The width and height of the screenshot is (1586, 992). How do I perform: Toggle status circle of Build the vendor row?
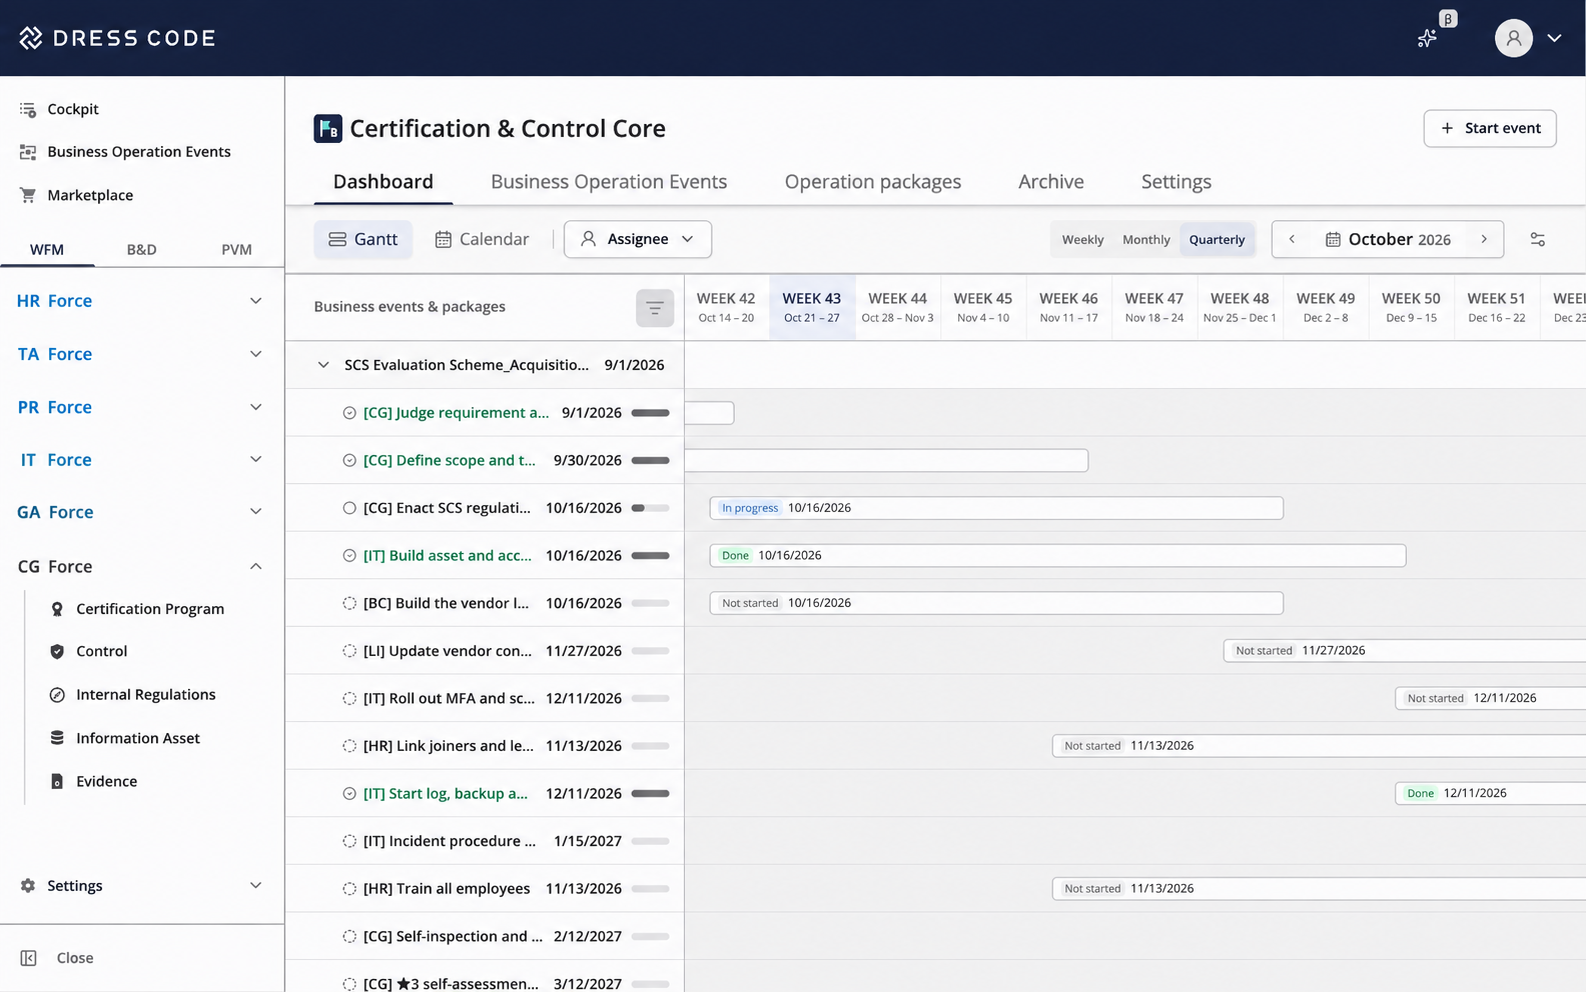coord(349,603)
